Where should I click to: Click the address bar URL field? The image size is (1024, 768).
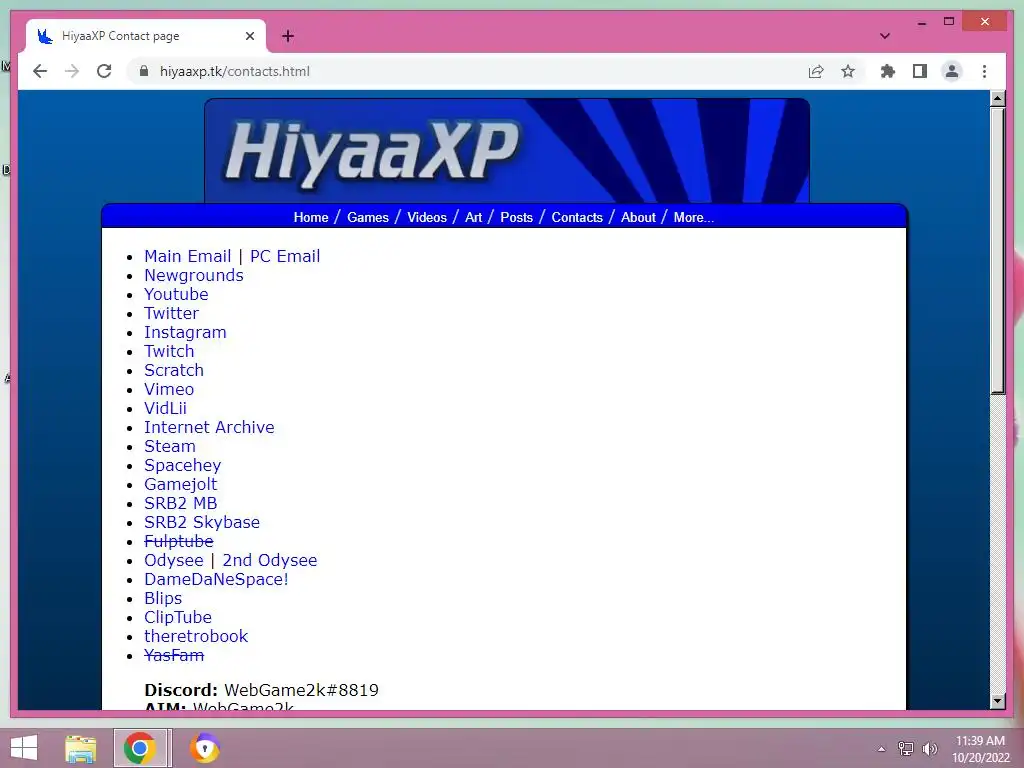[x=470, y=71]
